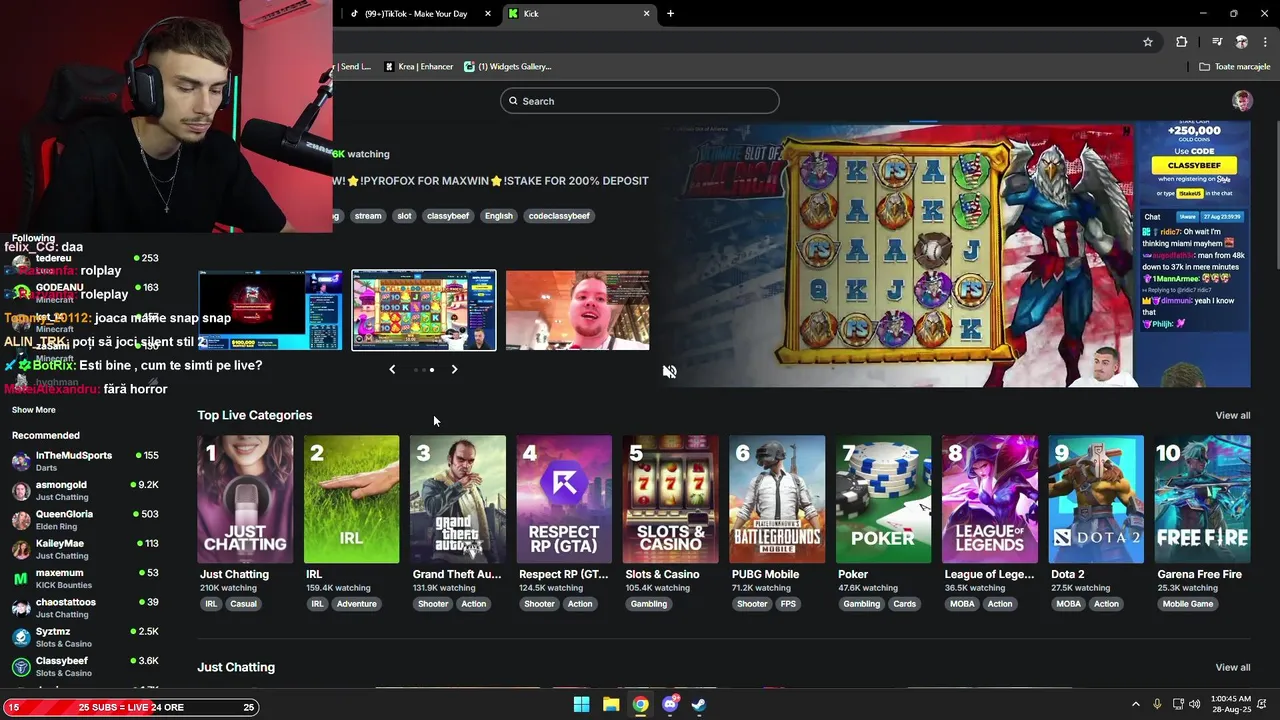The width and height of the screenshot is (1280, 720).
Task: Open a new browser tab
Action: (x=670, y=14)
